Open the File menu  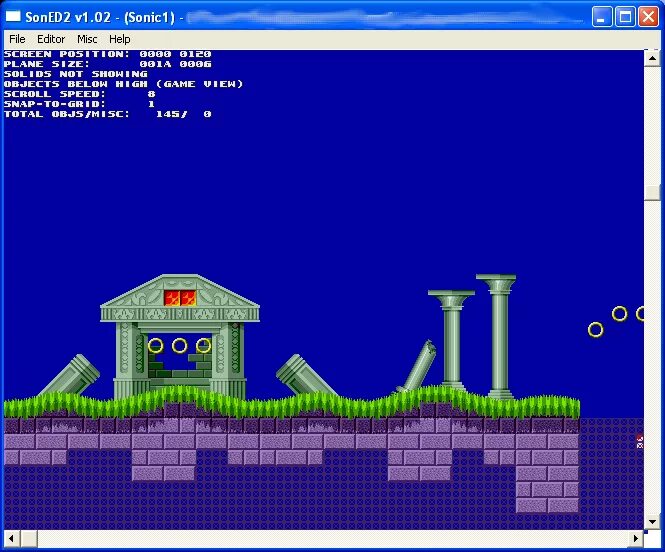(x=17, y=39)
